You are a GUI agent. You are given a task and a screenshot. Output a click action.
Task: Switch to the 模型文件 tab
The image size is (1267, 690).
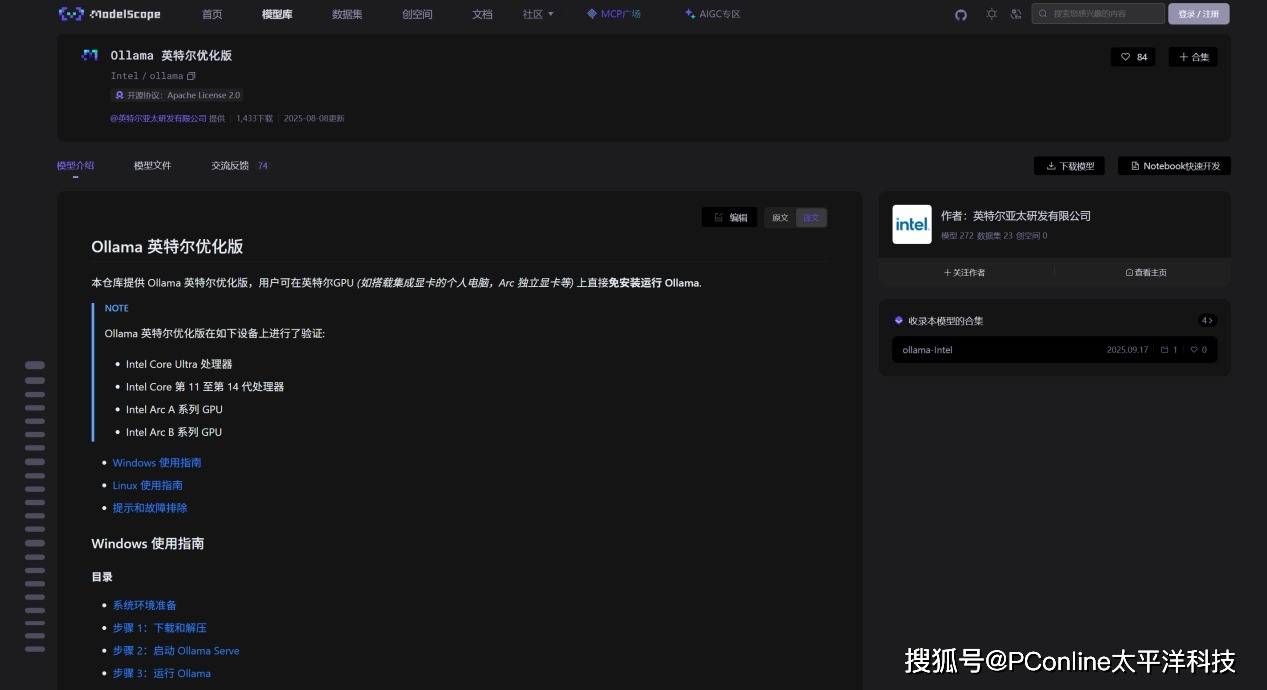point(152,165)
